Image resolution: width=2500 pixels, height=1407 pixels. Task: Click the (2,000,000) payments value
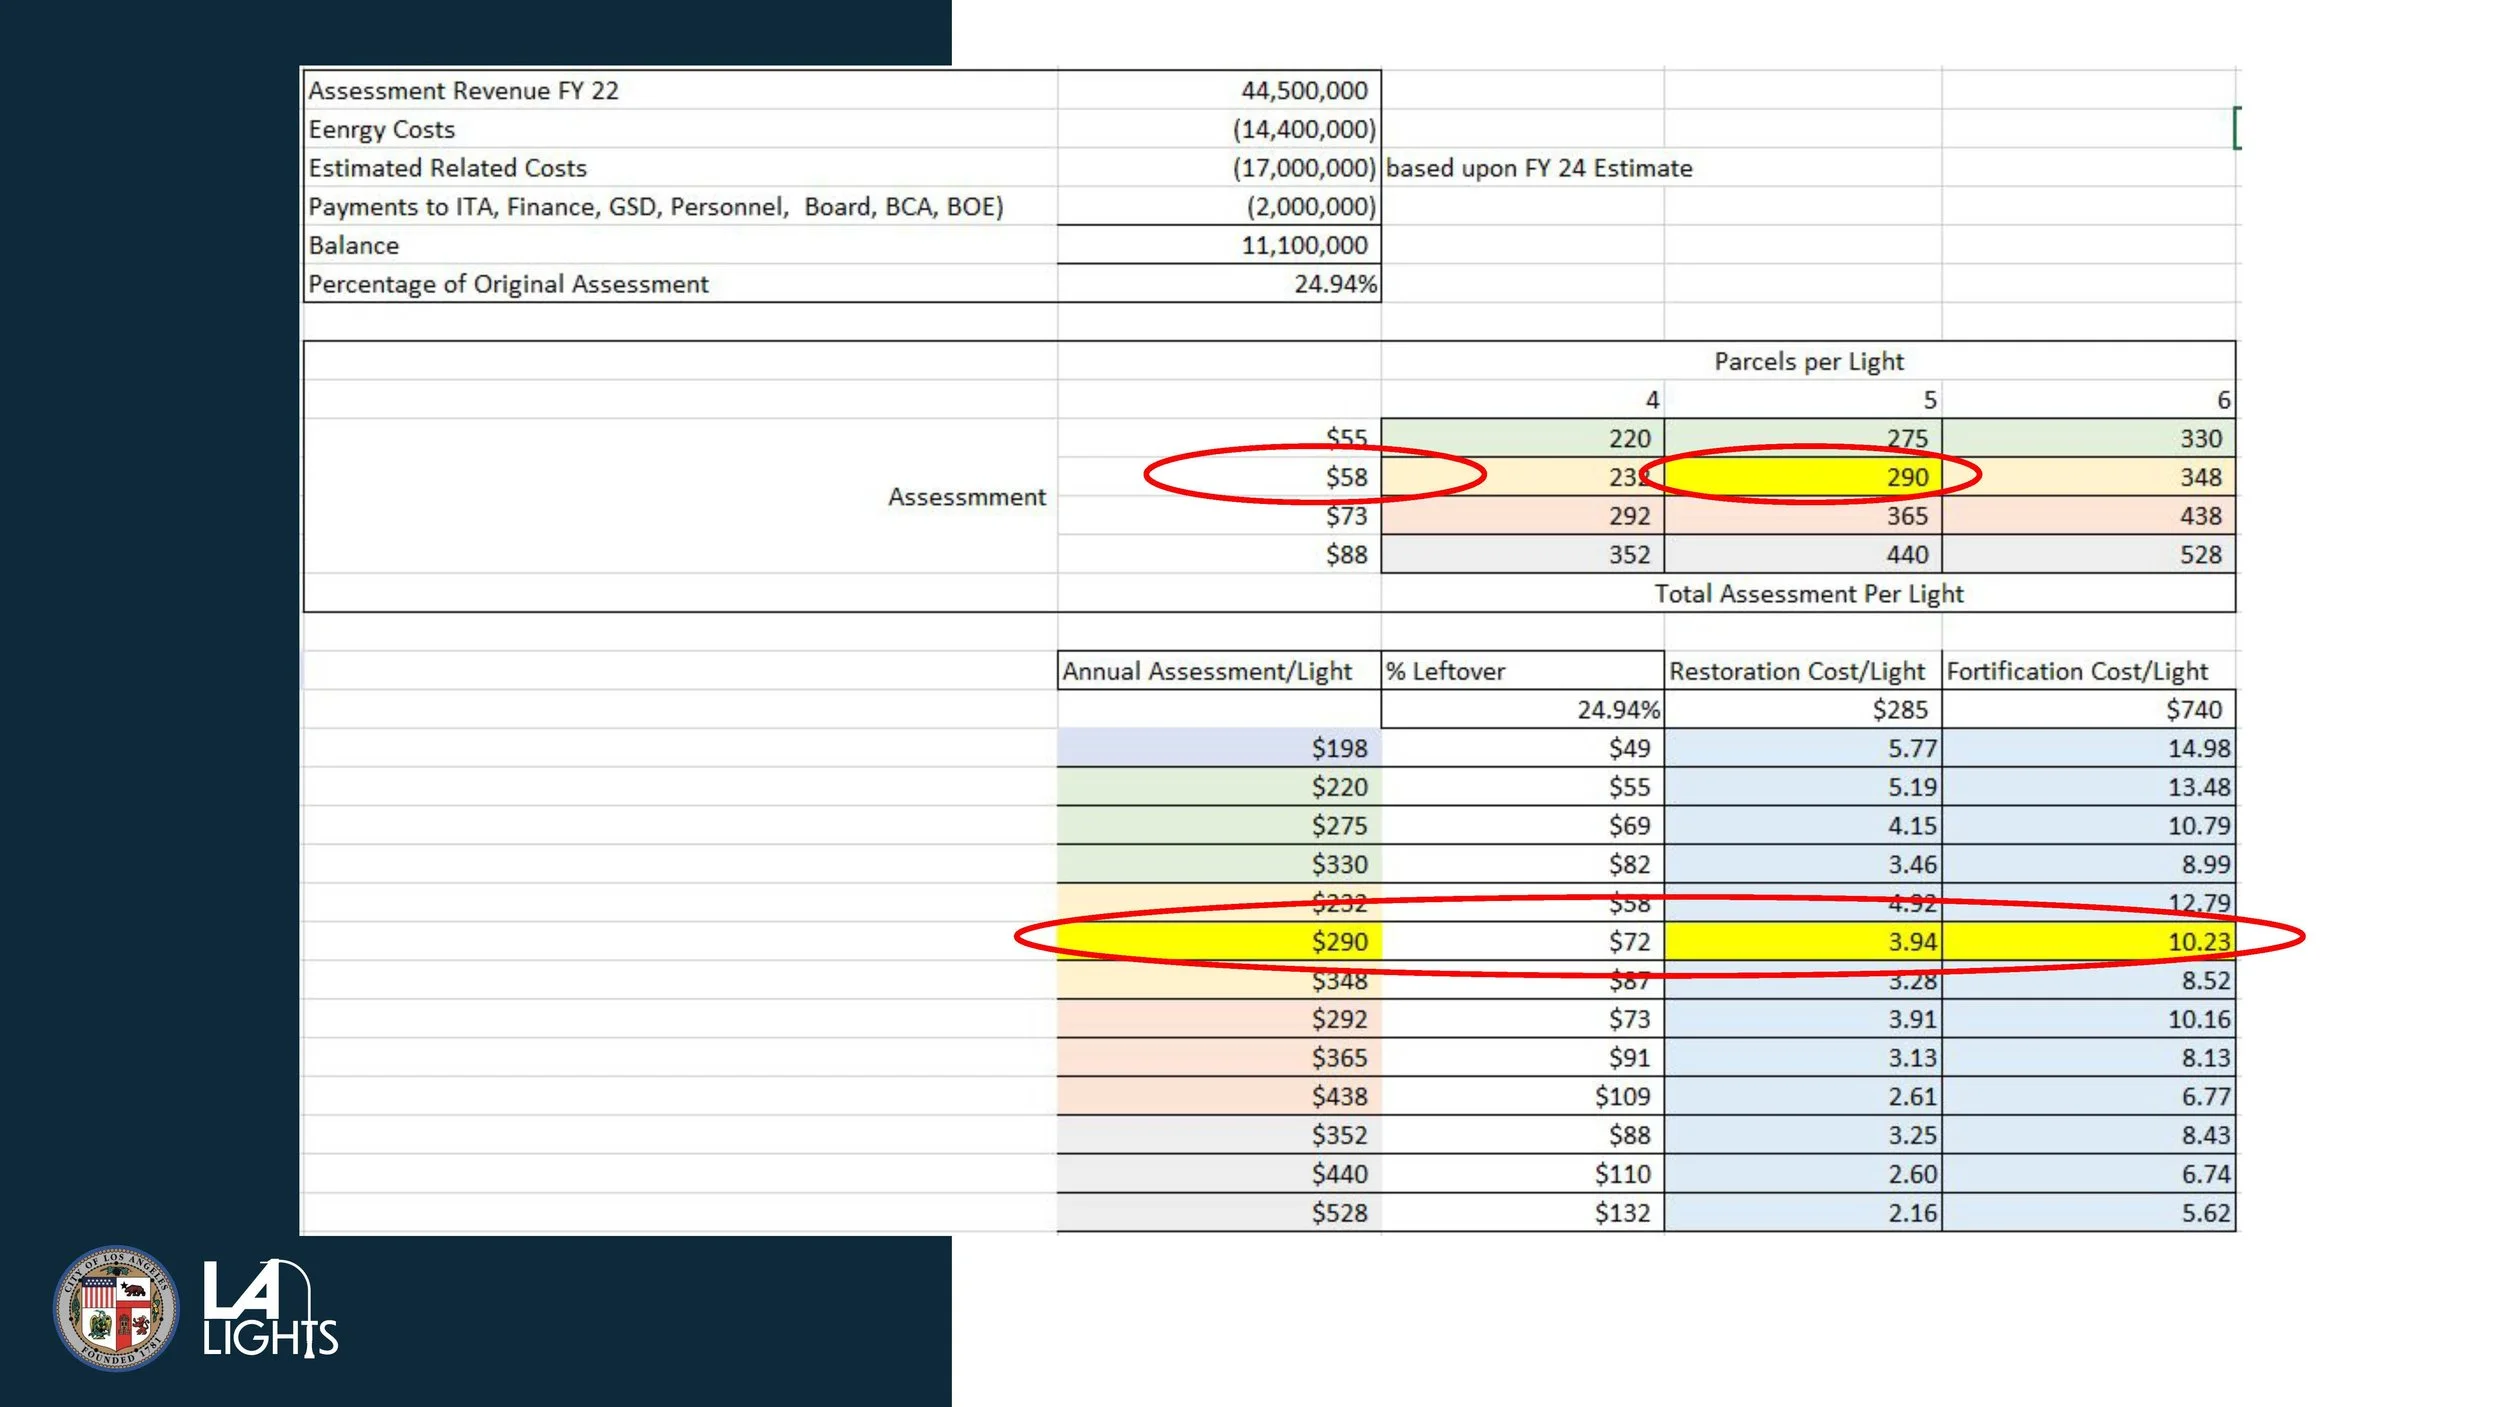click(x=1219, y=206)
